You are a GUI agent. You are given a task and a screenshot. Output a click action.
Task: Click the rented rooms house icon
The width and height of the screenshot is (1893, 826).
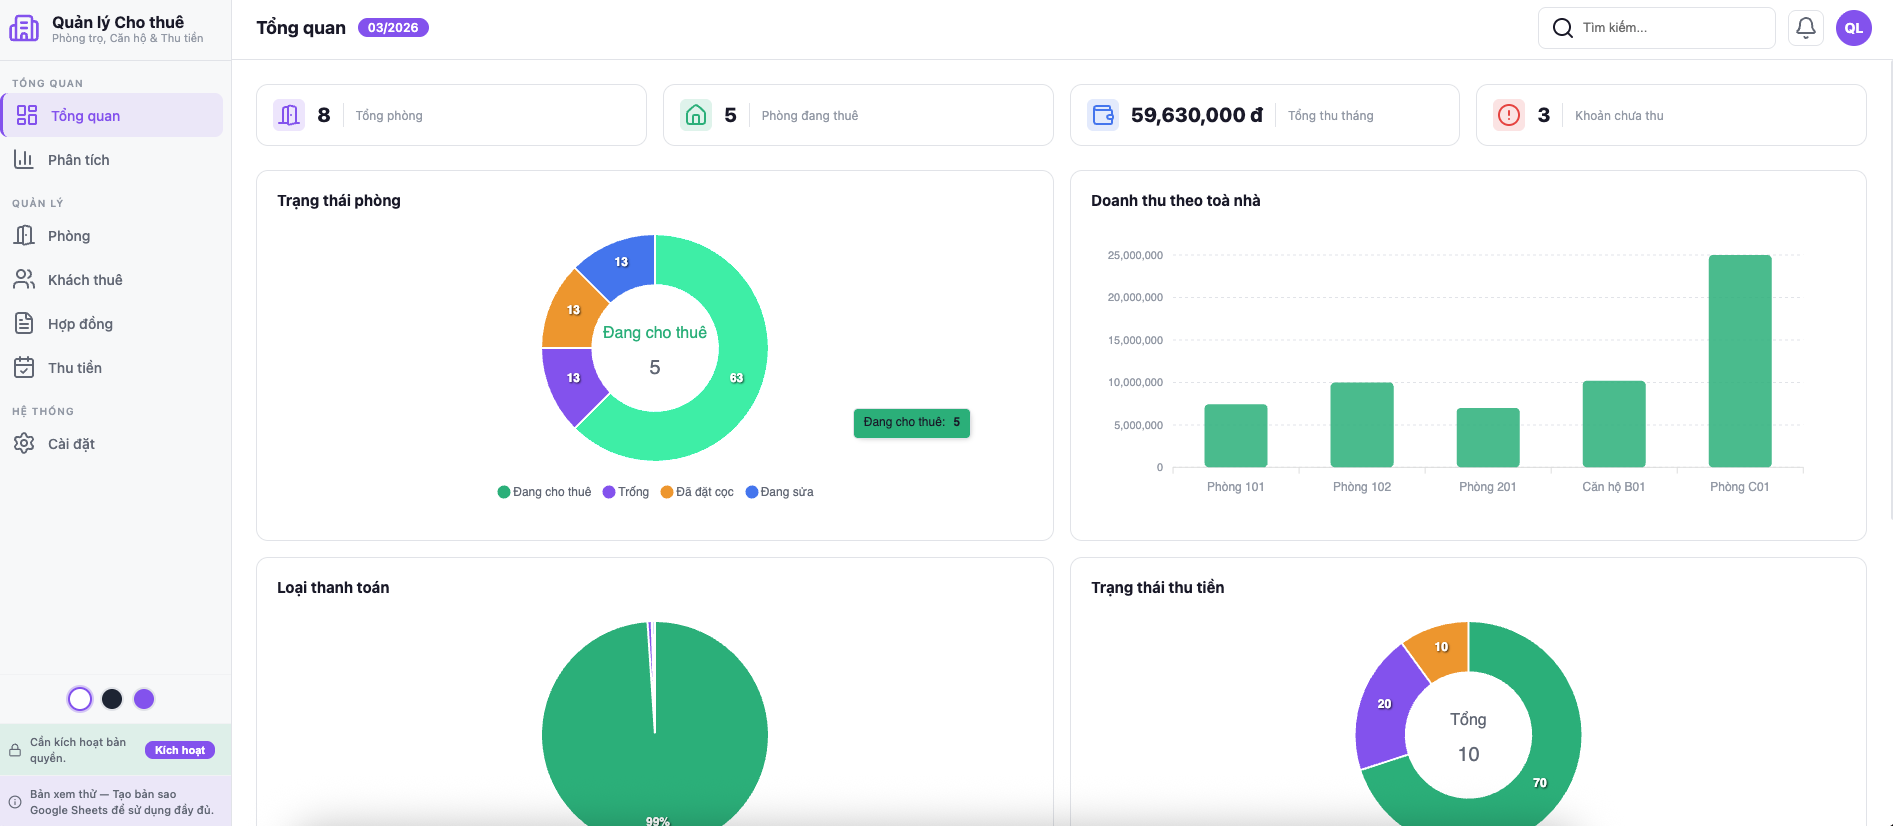click(x=696, y=115)
